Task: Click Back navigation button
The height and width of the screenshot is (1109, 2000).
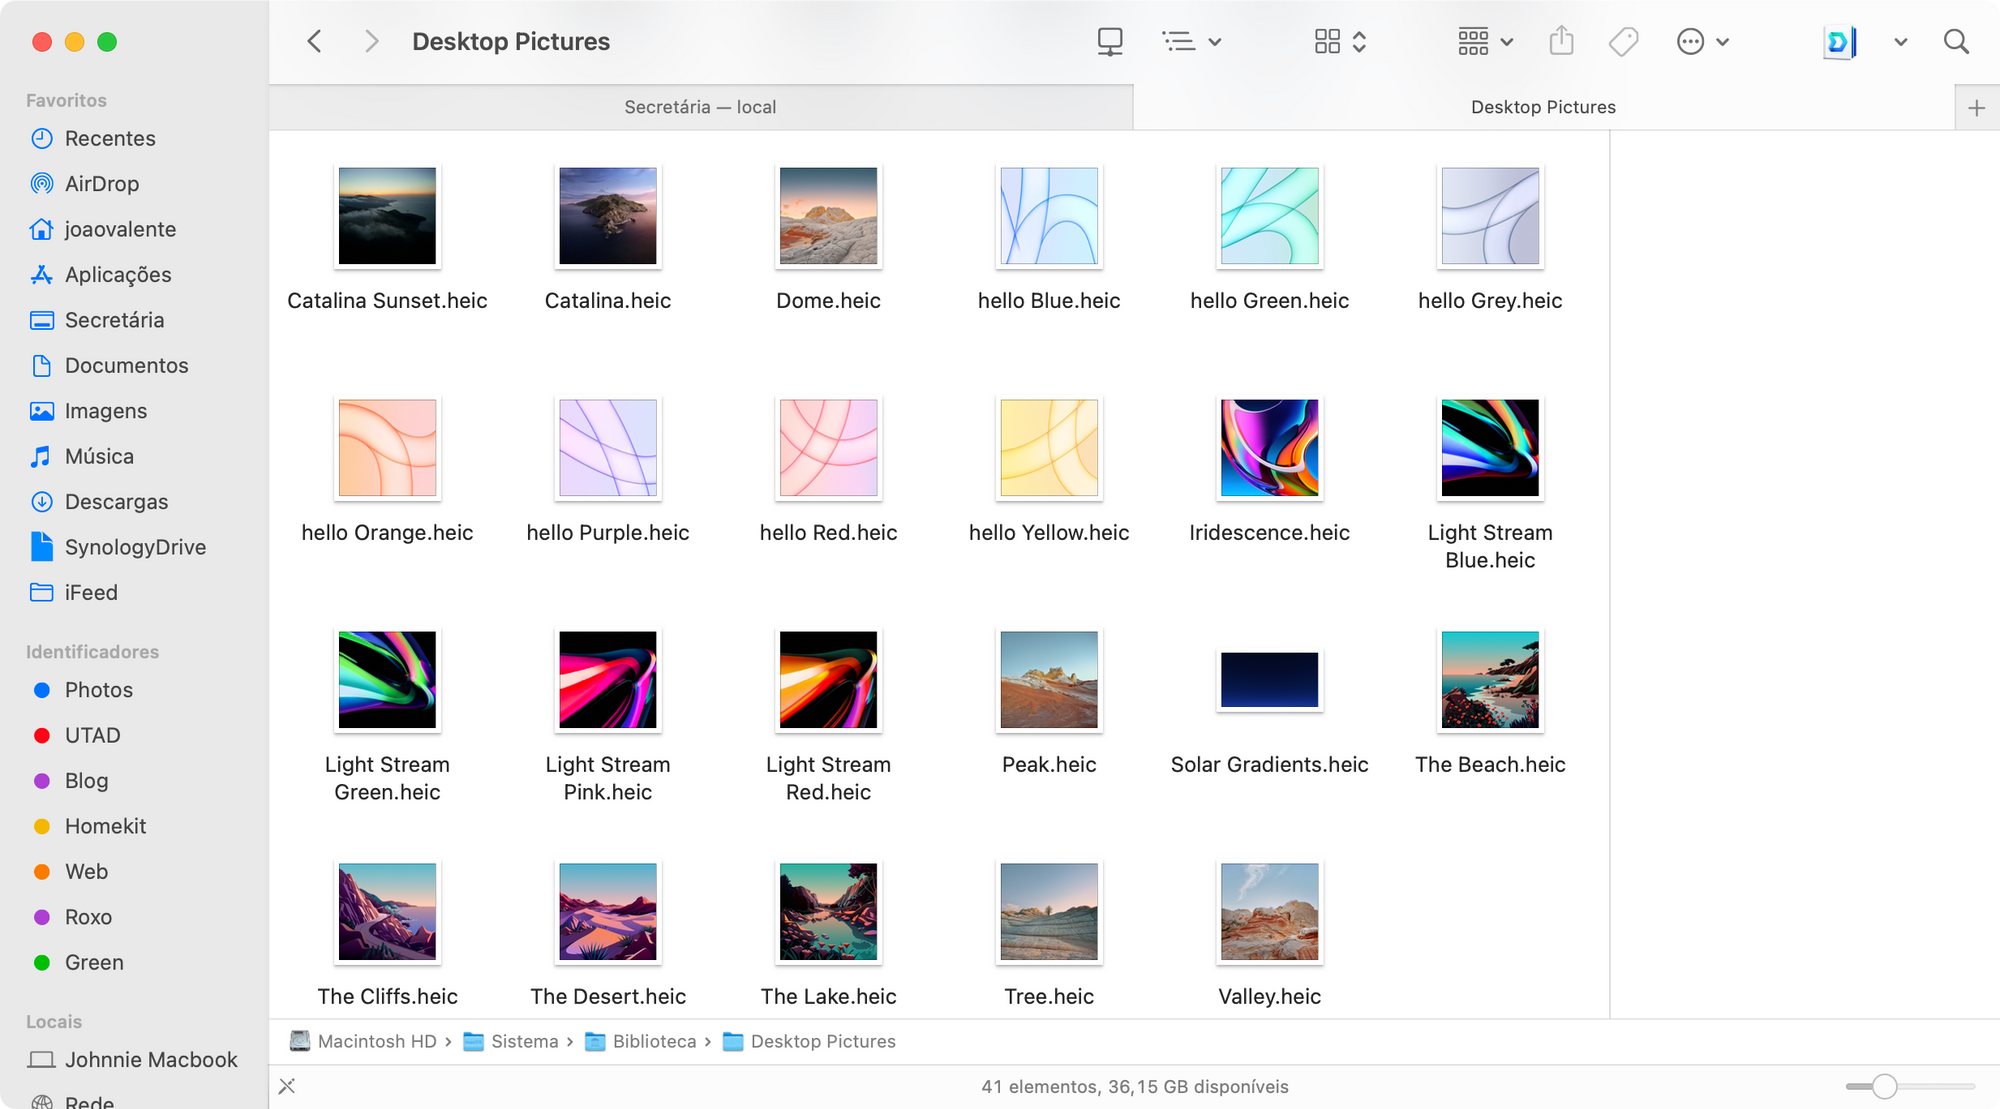Action: [314, 41]
